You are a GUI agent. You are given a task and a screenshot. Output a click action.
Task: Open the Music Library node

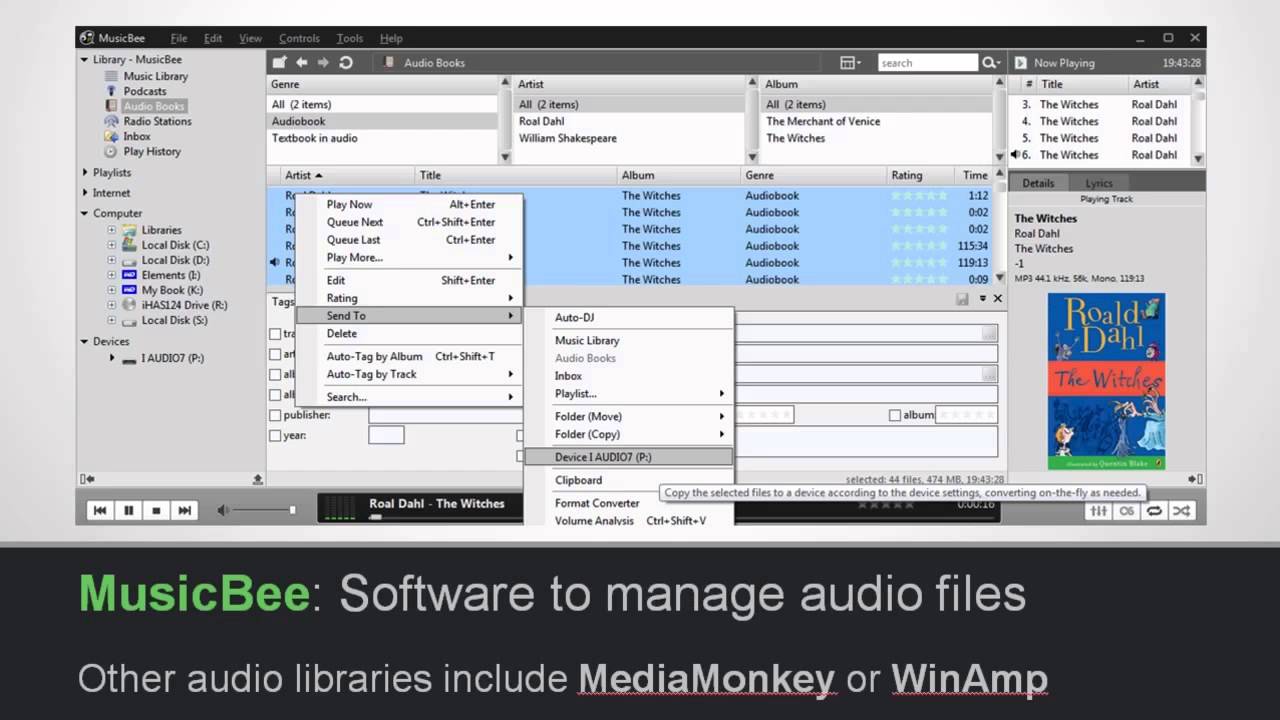155,76
